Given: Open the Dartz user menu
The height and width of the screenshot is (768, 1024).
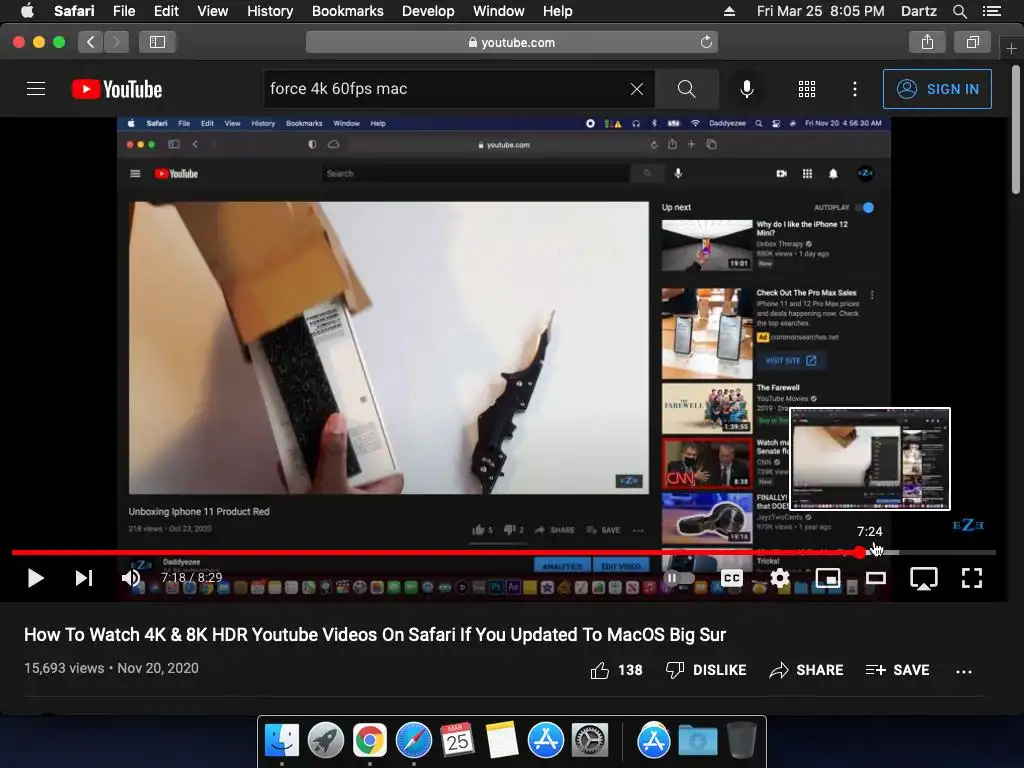Looking at the screenshot, I should [918, 11].
